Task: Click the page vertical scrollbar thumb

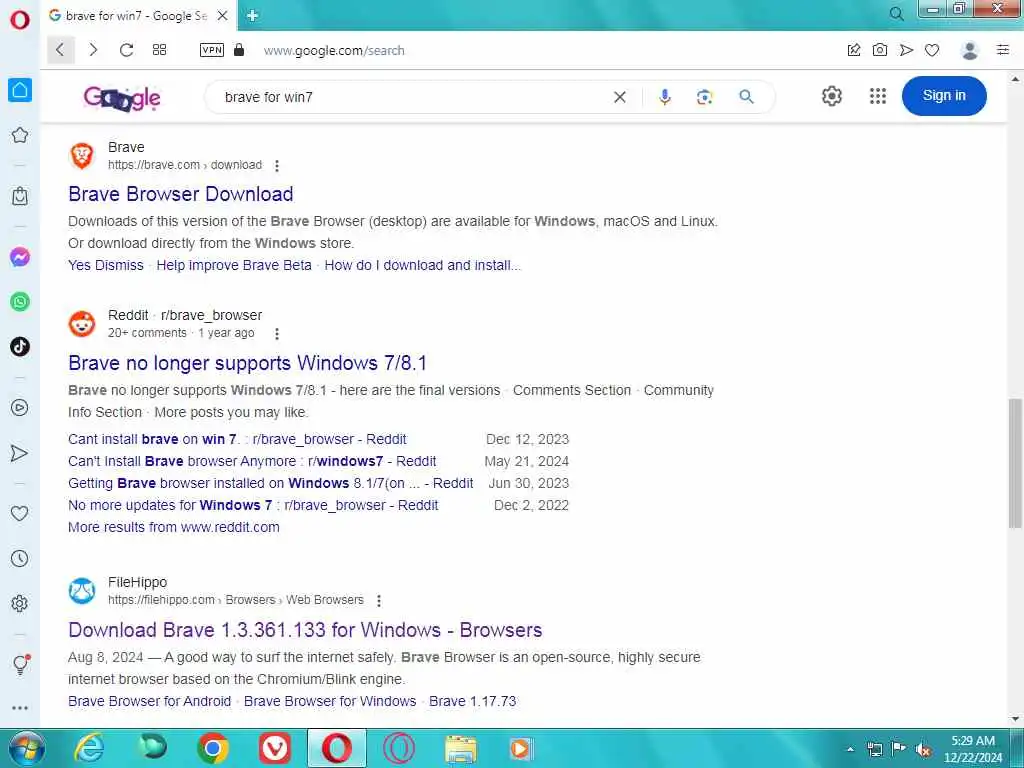Action: 1015,462
